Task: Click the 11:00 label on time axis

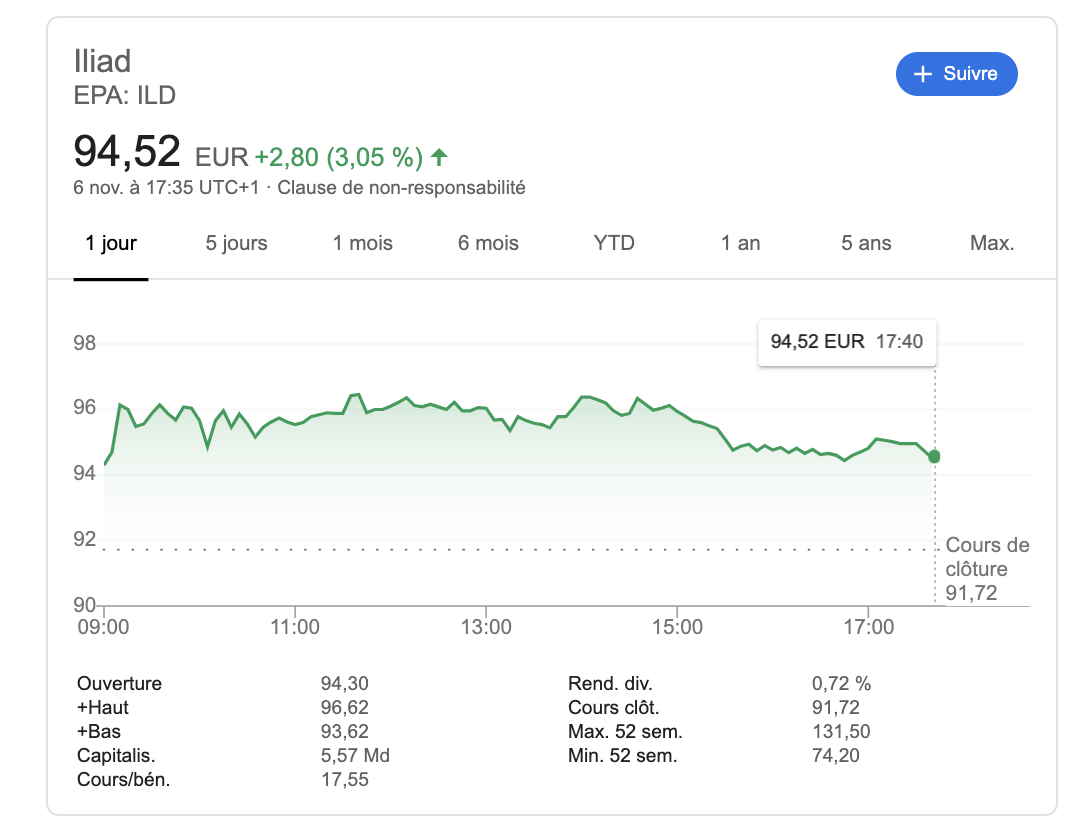Action: click(295, 627)
